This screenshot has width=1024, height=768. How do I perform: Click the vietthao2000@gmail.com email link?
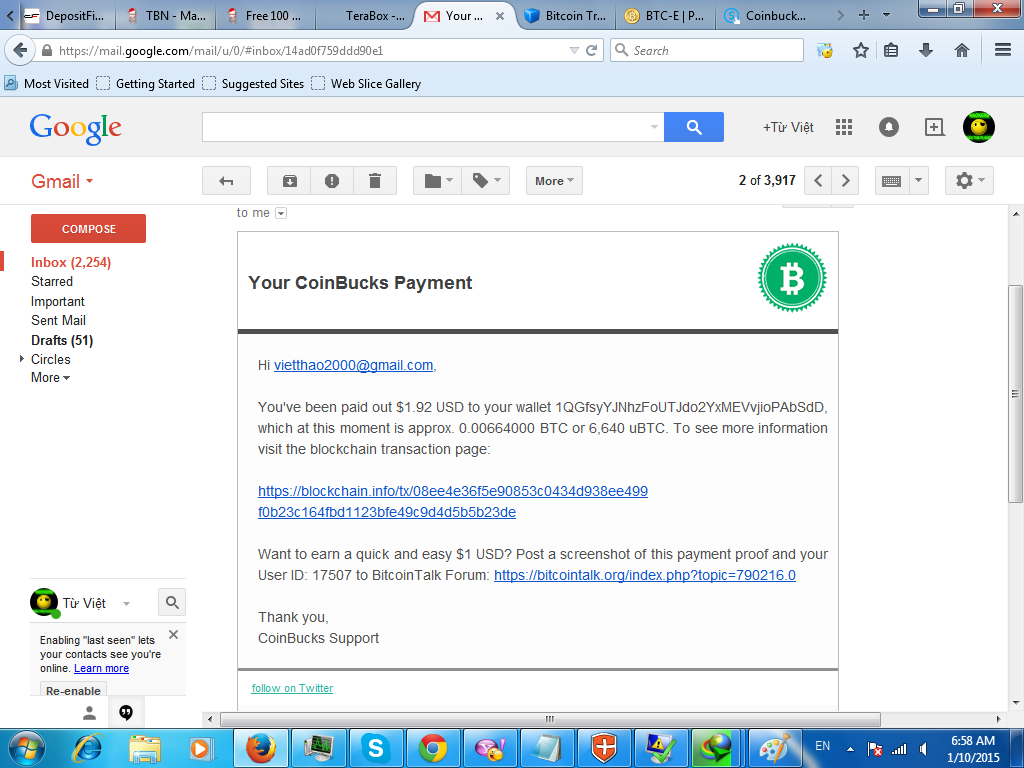pos(353,365)
